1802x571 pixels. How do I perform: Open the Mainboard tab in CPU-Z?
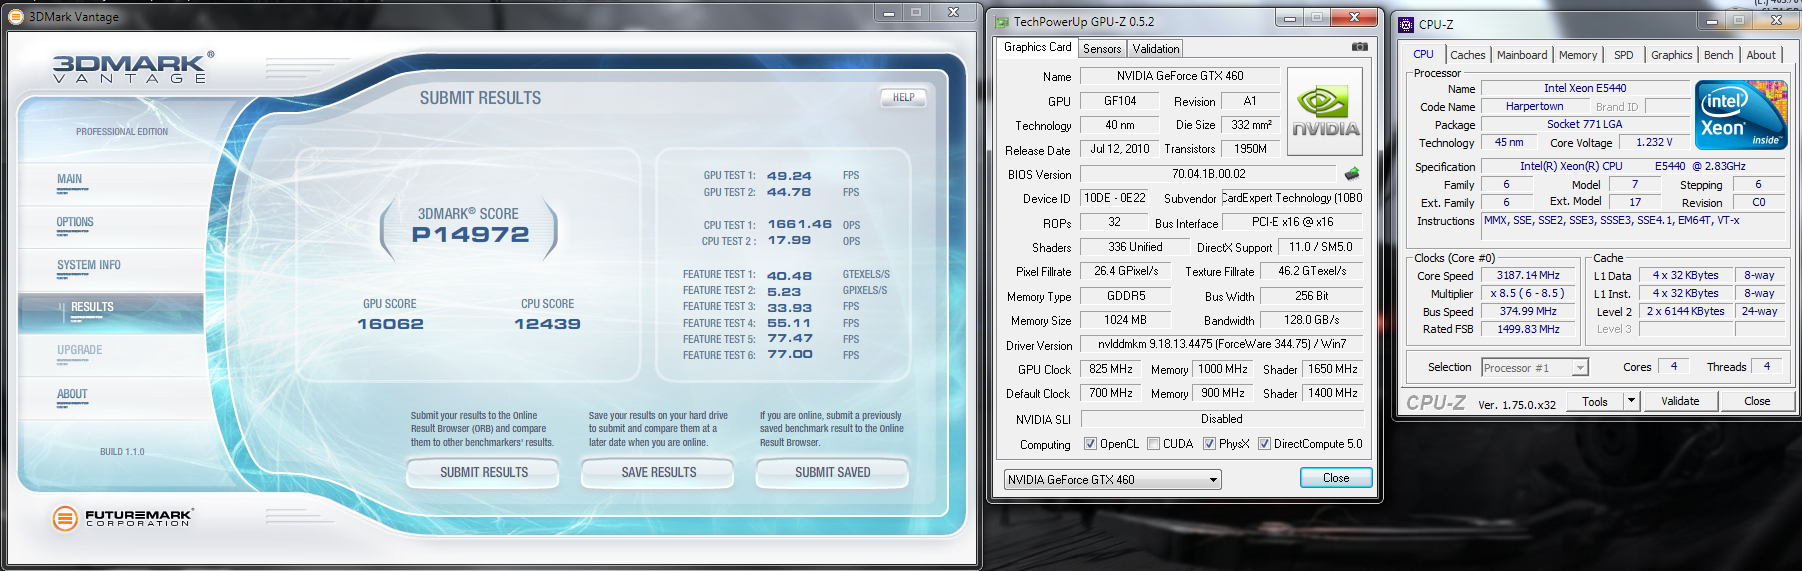(x=1522, y=55)
